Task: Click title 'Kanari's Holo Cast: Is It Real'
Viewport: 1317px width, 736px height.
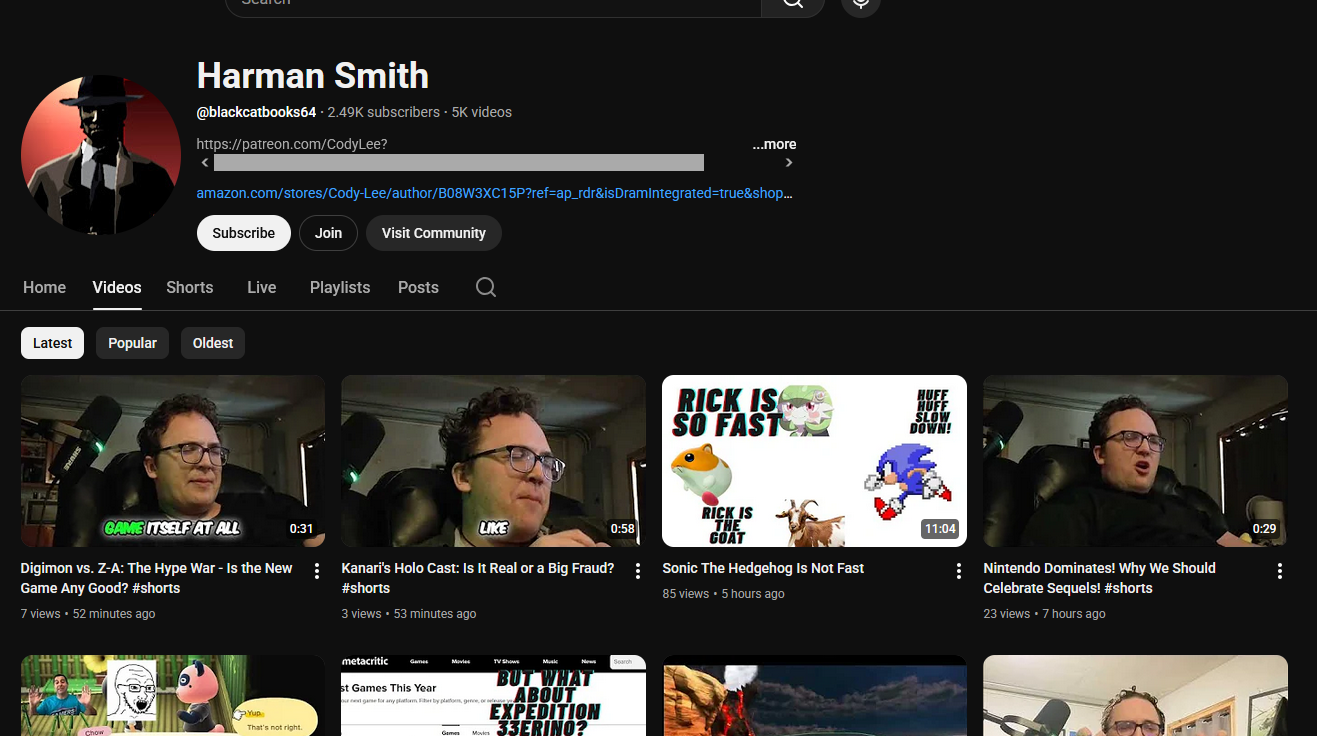Action: 478,578
